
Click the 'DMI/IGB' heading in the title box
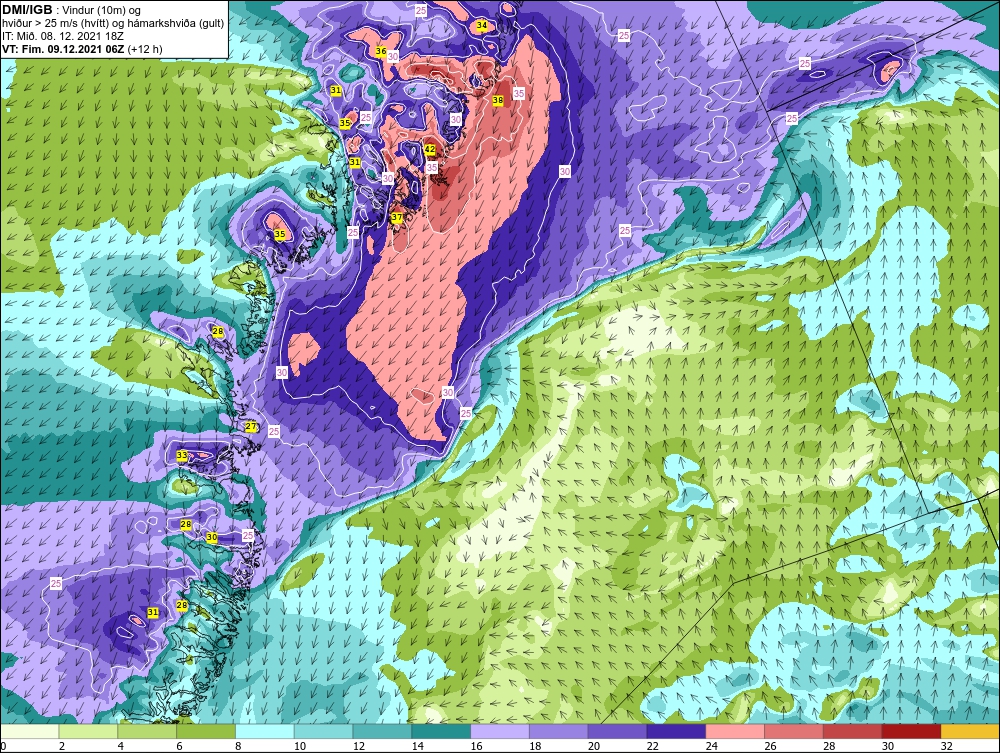coord(27,10)
